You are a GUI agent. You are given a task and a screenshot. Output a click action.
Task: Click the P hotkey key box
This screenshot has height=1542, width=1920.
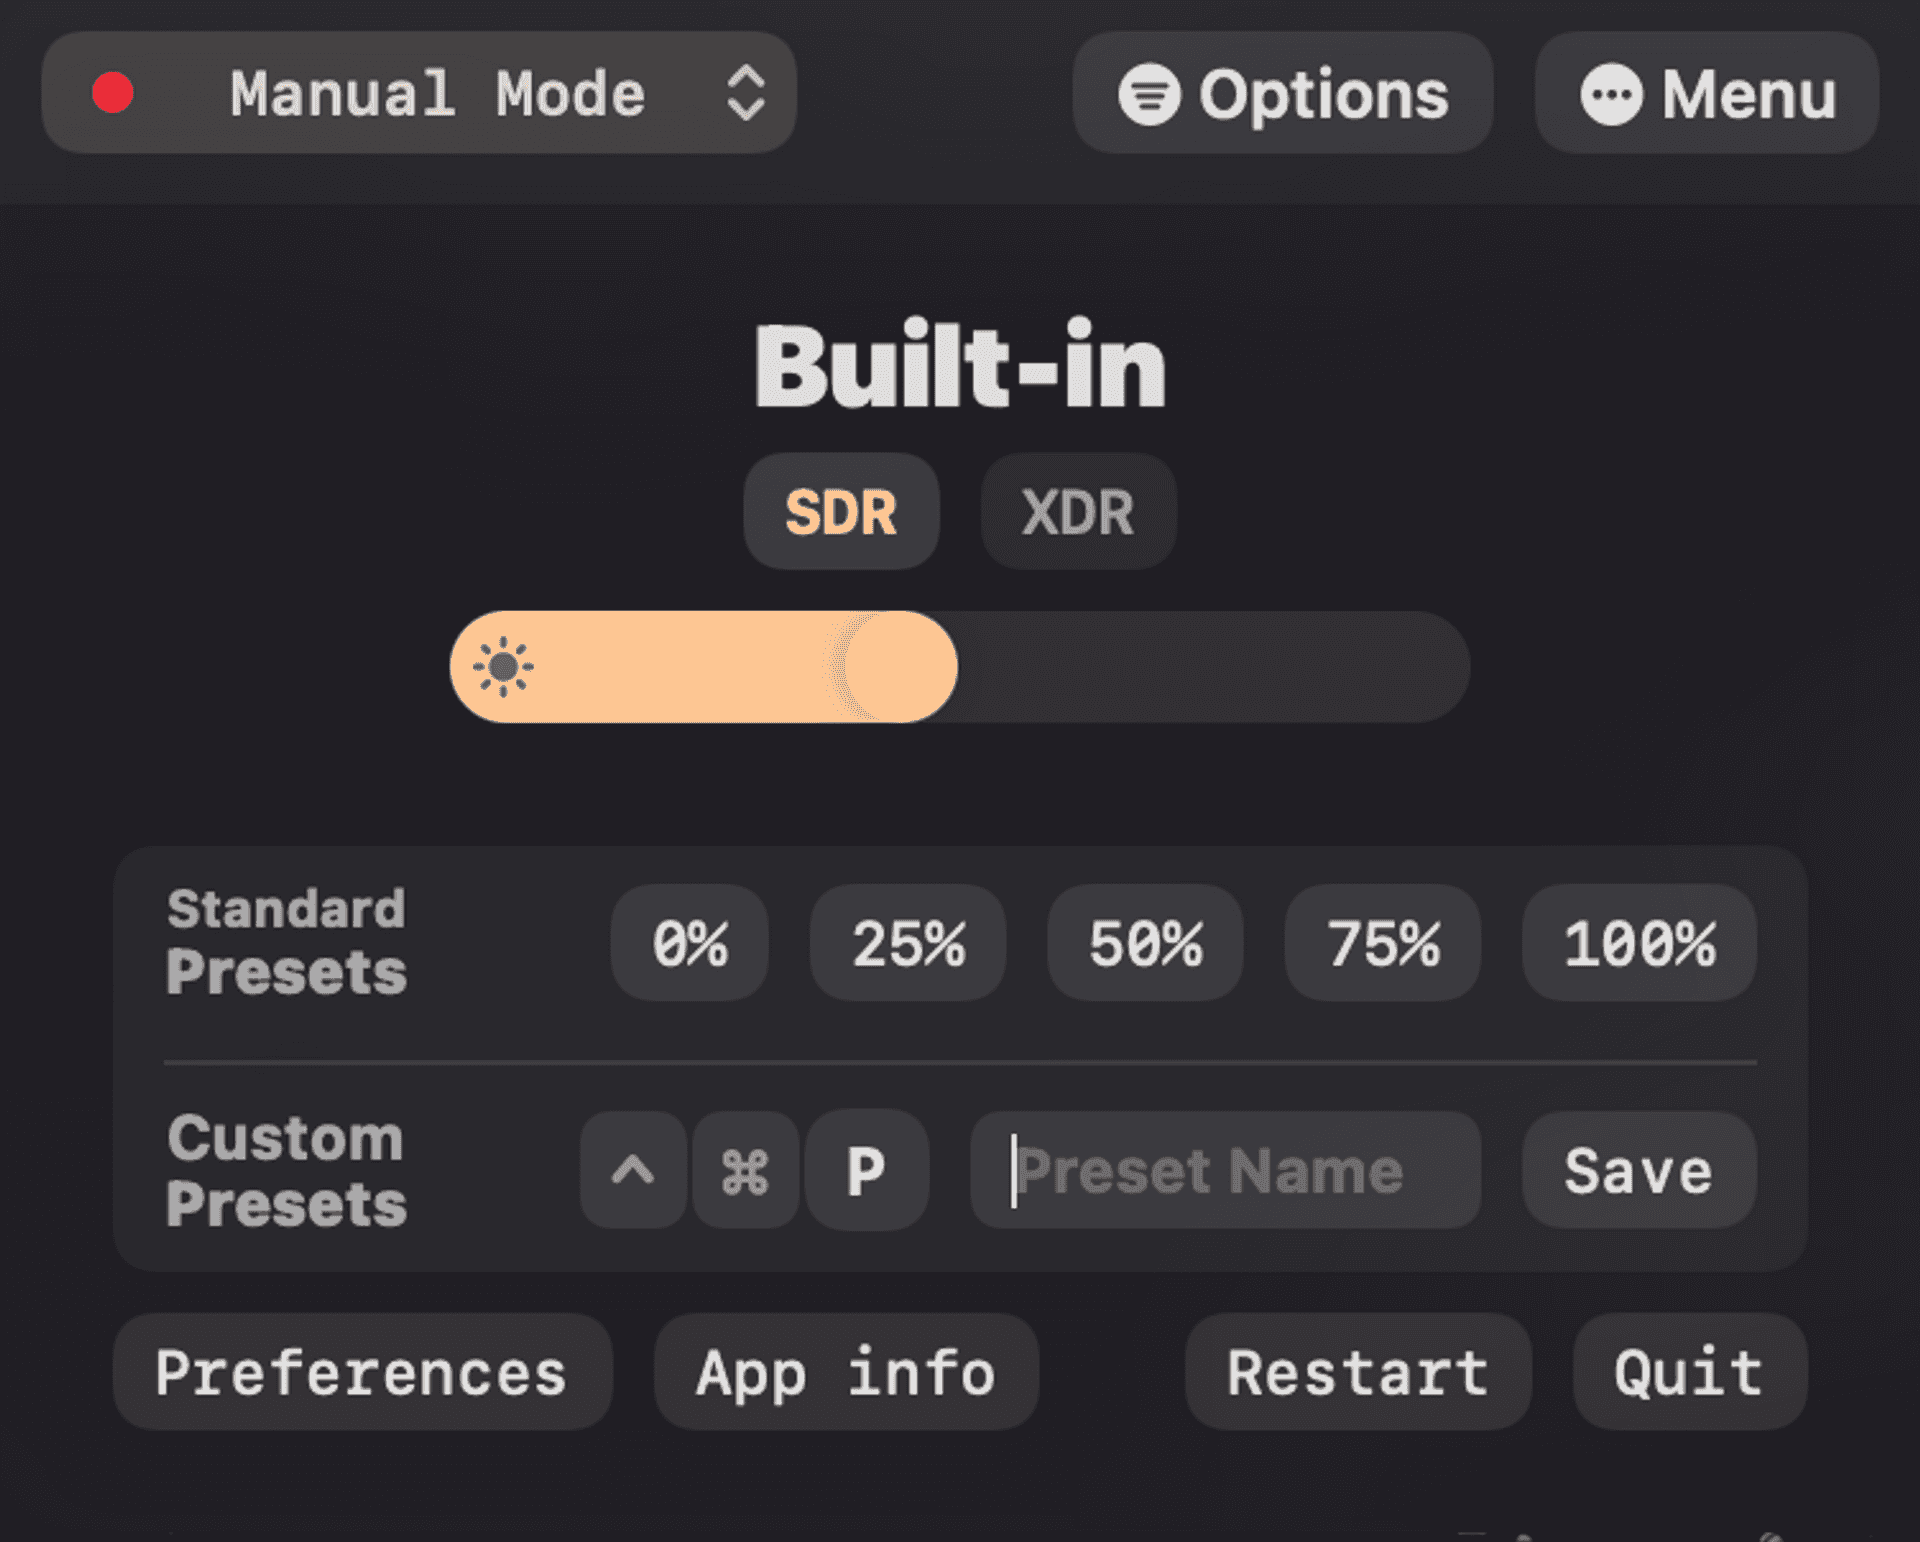coord(866,1170)
